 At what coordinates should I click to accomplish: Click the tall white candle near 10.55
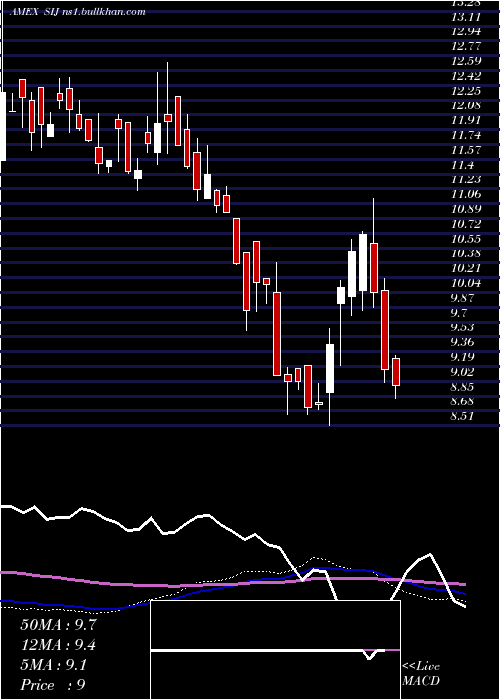coord(363,262)
